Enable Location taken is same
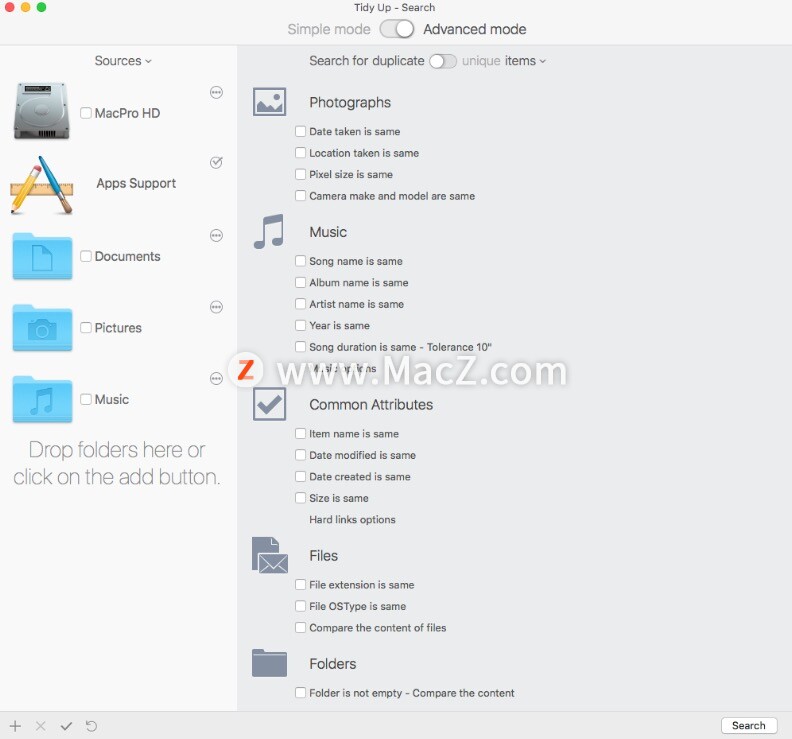The height and width of the screenshot is (739, 792). (301, 153)
